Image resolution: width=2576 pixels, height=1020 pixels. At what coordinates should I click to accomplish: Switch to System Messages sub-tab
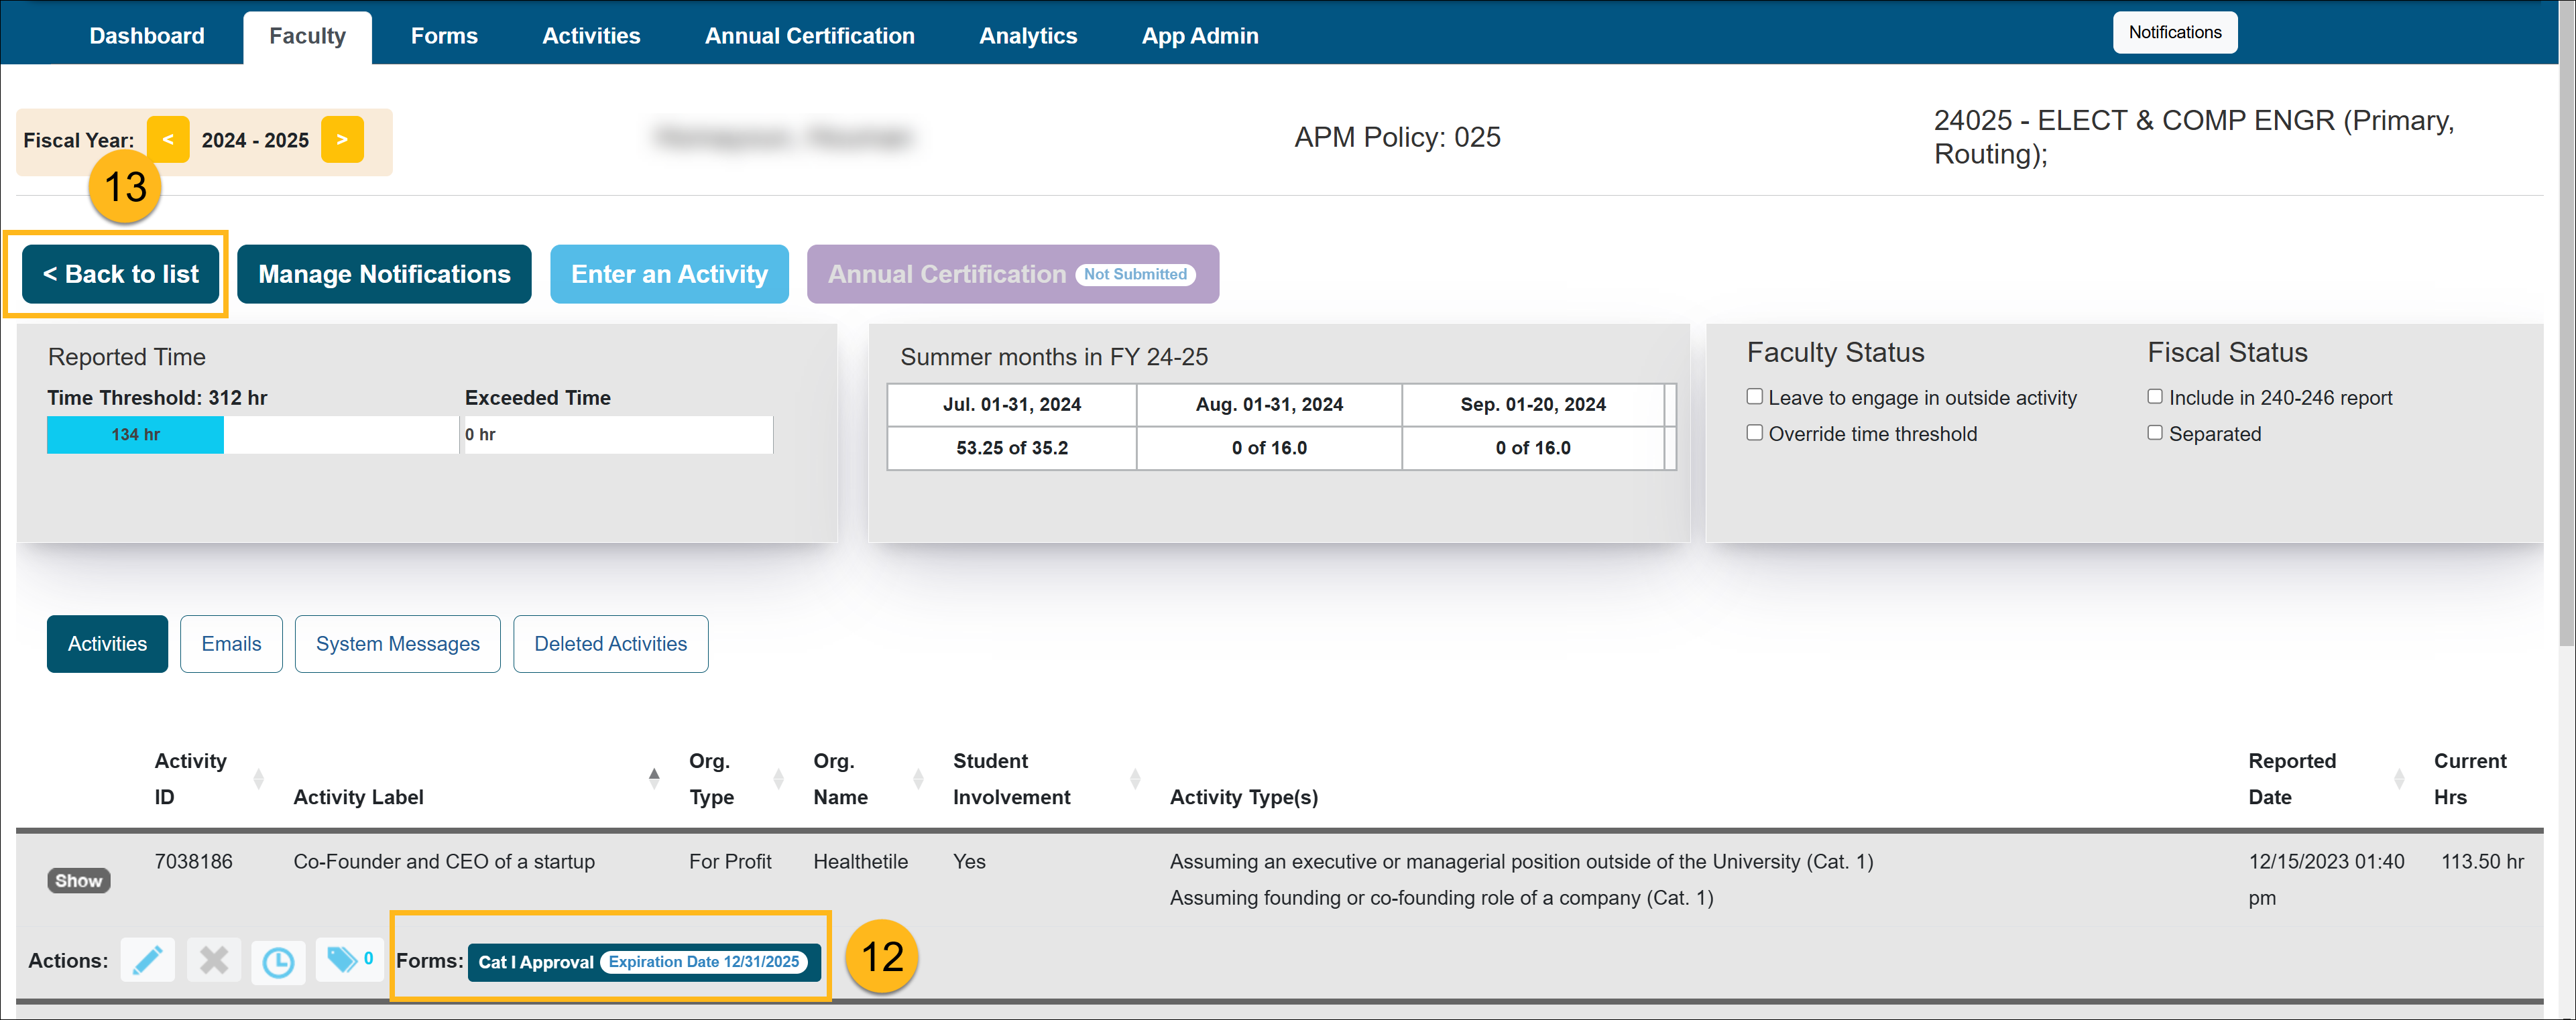[x=397, y=644]
